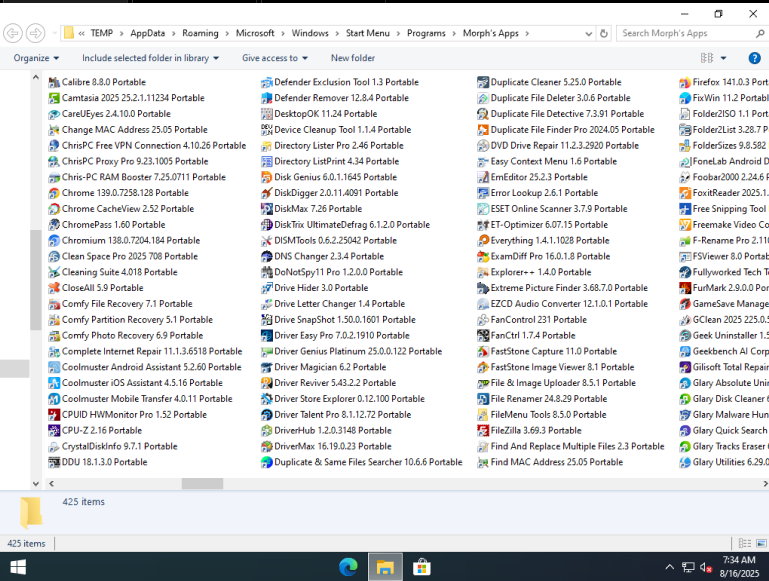Navigate to Windows in the address bar

coord(310,33)
